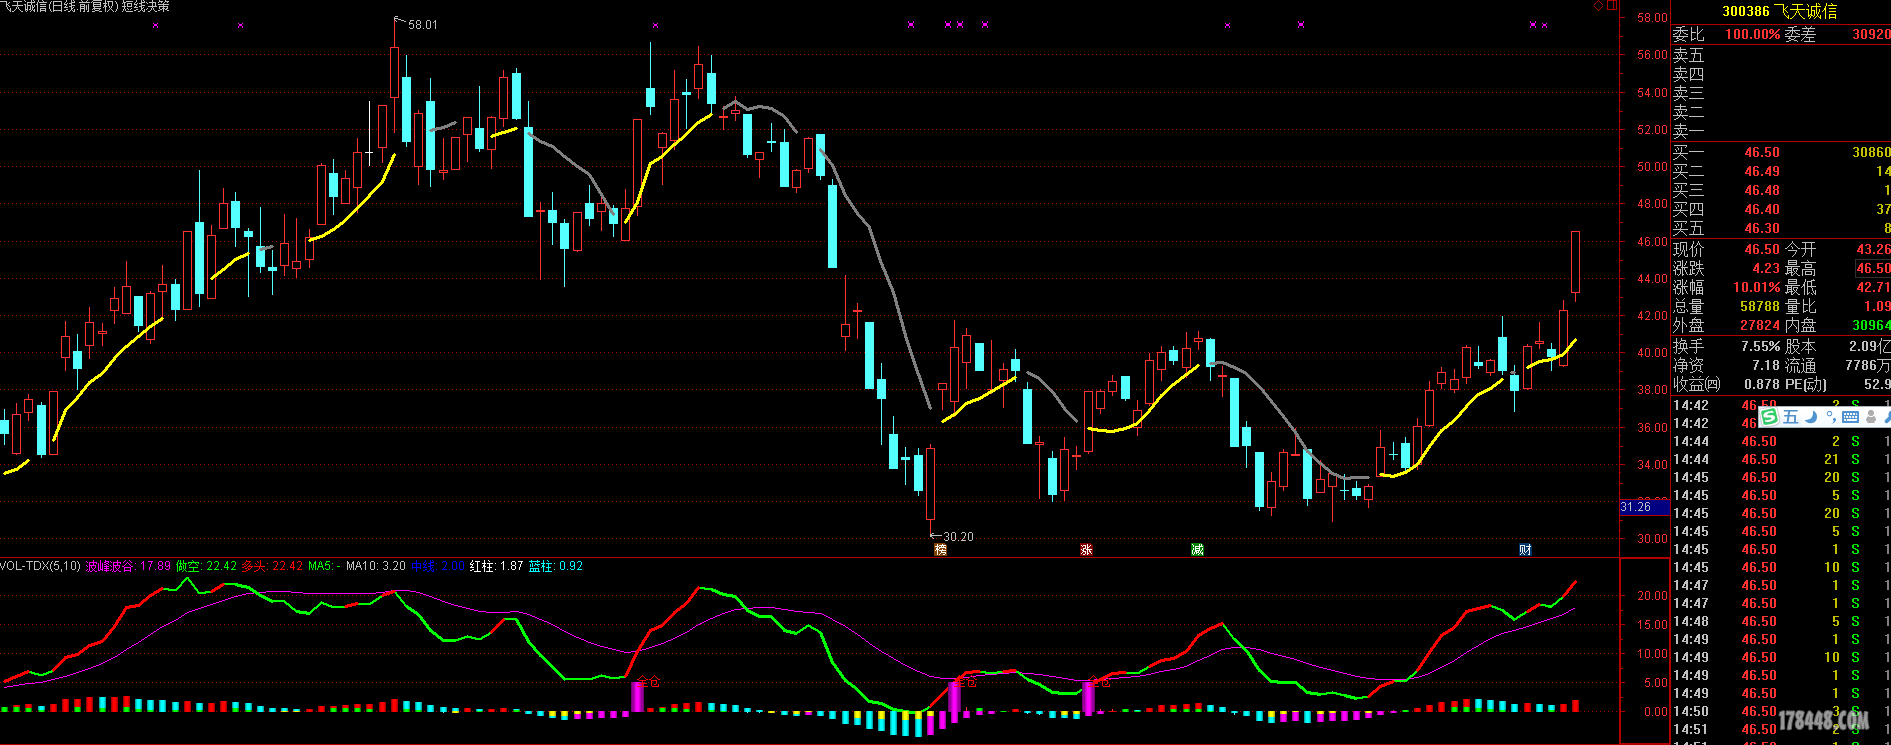Click the 56.00 label on the price axis

tap(1652, 56)
